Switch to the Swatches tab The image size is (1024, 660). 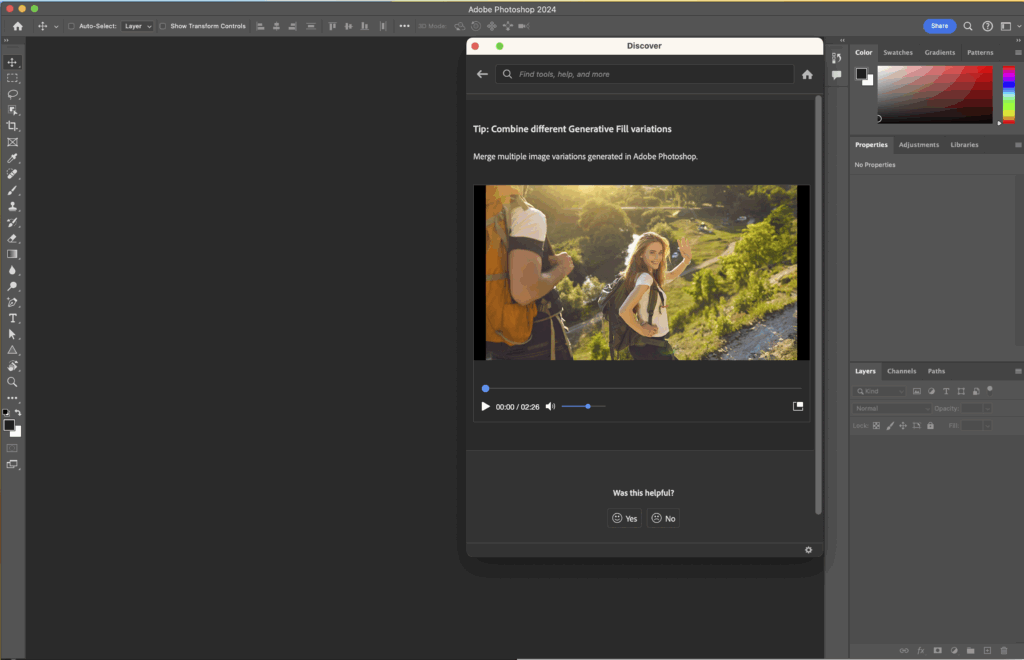coord(897,52)
